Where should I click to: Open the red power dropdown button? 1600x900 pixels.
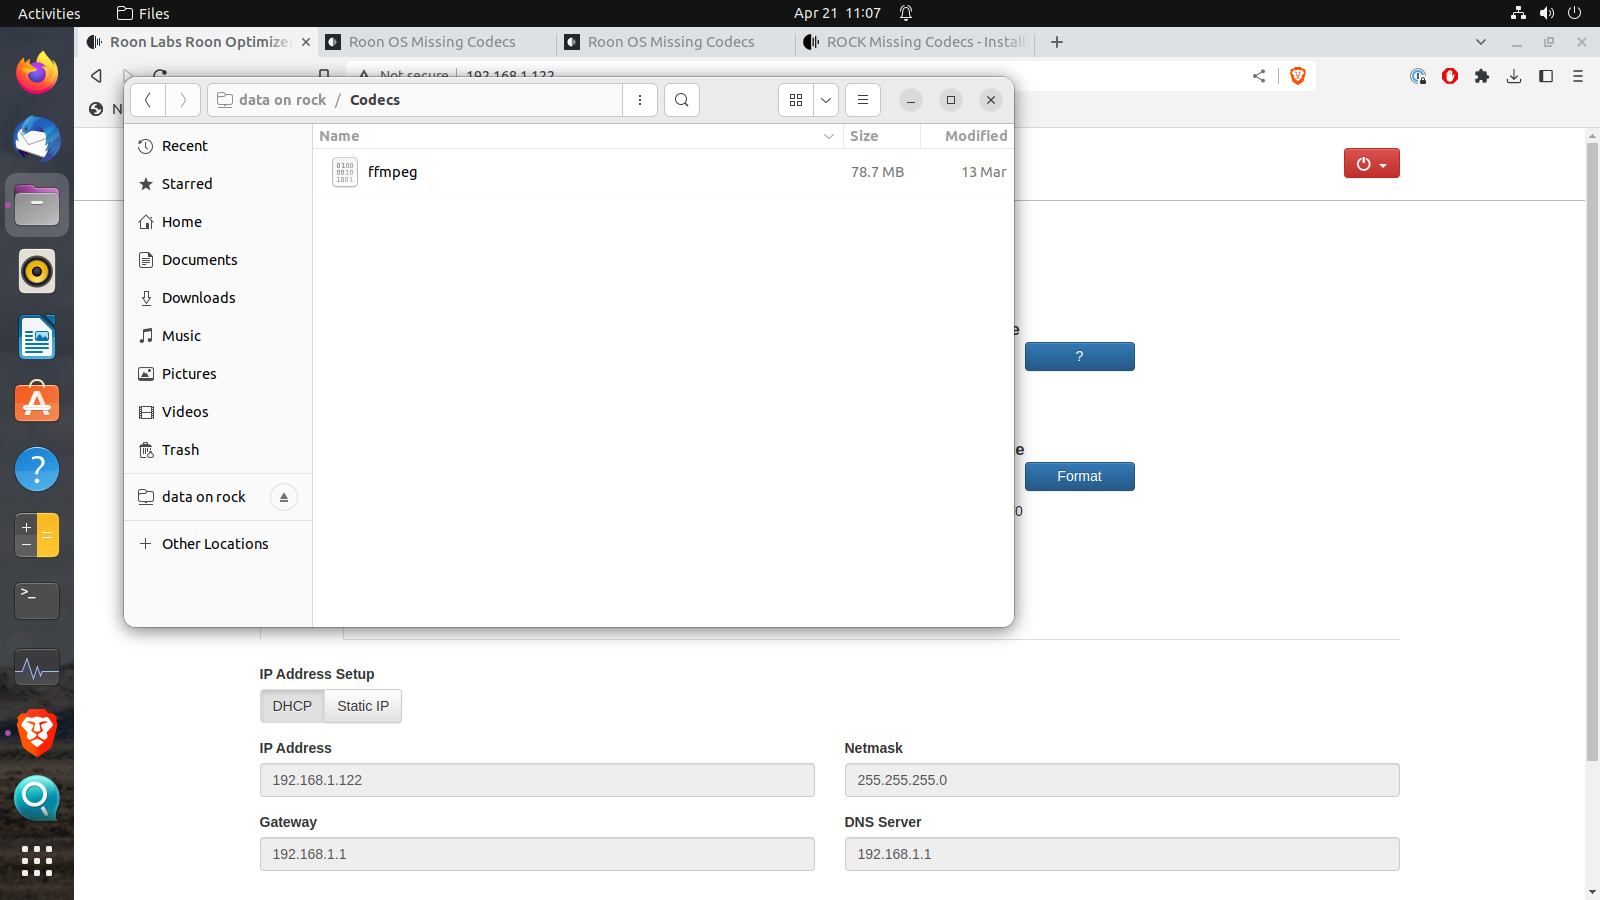click(x=1371, y=164)
